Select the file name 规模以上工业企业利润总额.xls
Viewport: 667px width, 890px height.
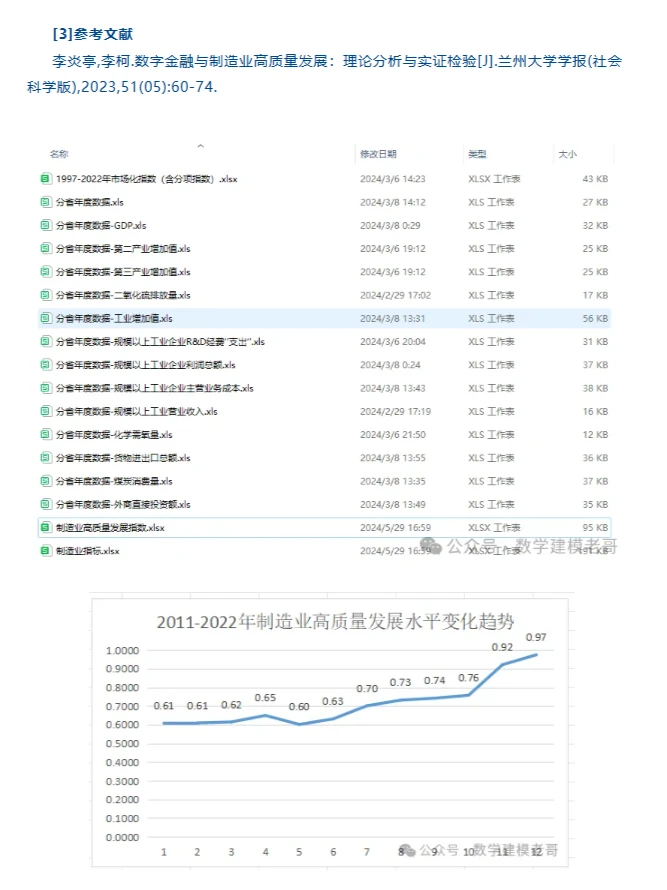145,365
